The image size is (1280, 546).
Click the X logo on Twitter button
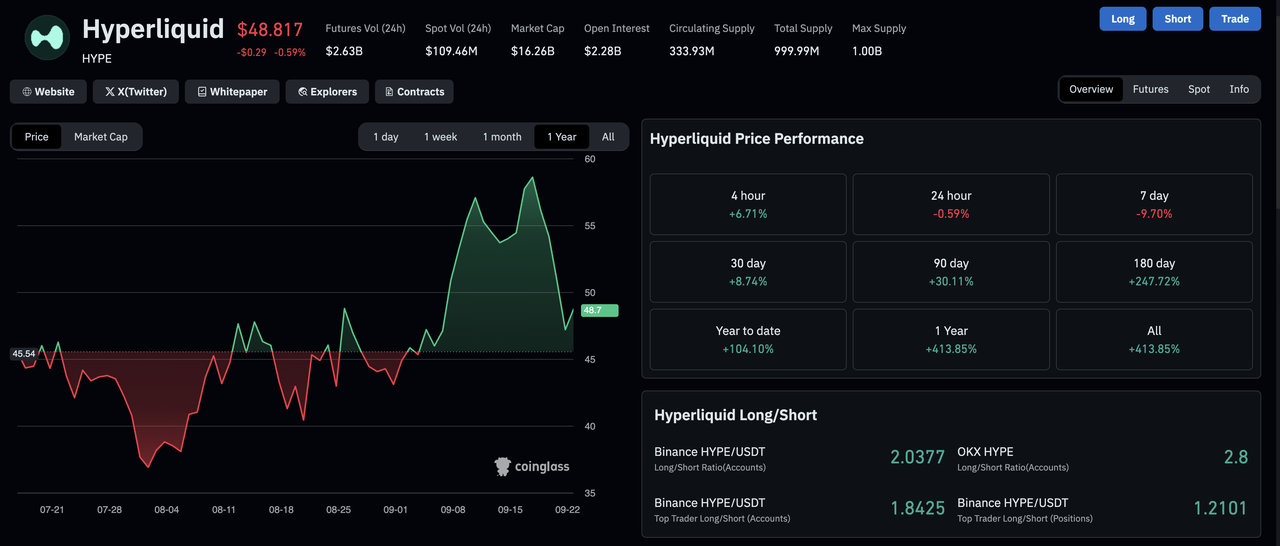coord(110,92)
